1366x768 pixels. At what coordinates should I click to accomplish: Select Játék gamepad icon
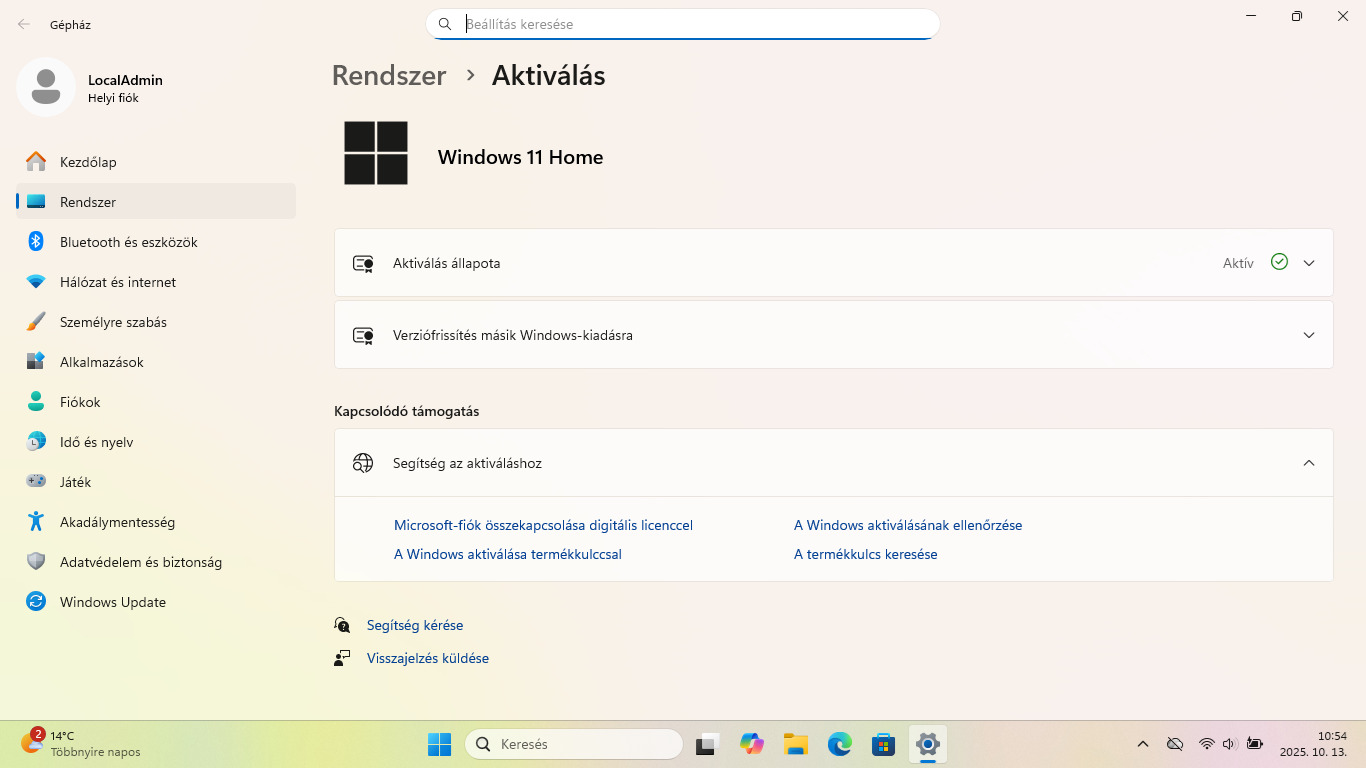[x=36, y=482]
